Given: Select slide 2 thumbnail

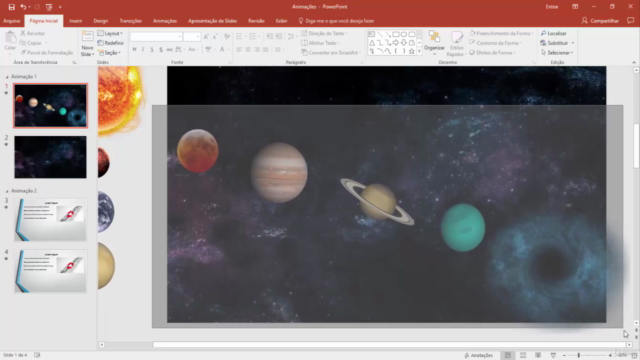Looking at the screenshot, I should 50,157.
